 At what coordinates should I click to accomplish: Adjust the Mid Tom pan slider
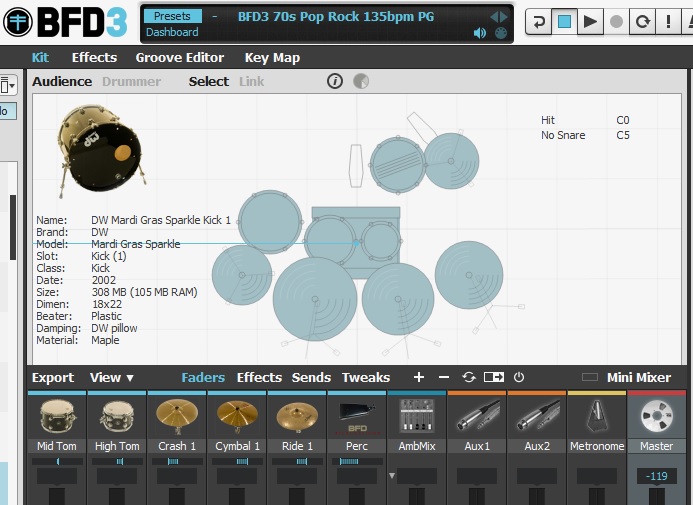57,461
